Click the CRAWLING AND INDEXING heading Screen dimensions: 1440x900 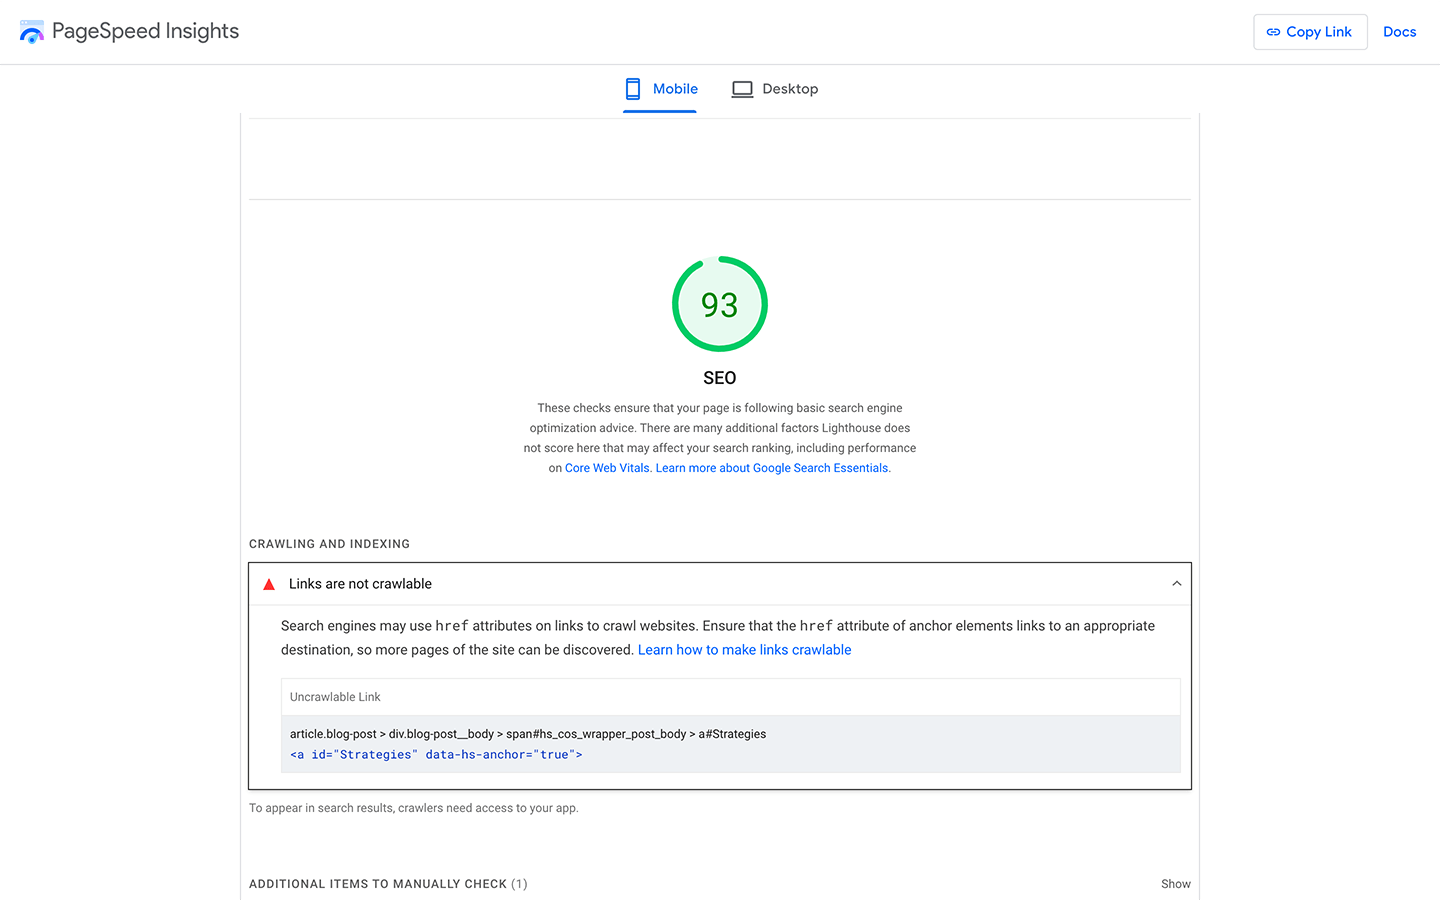click(329, 544)
